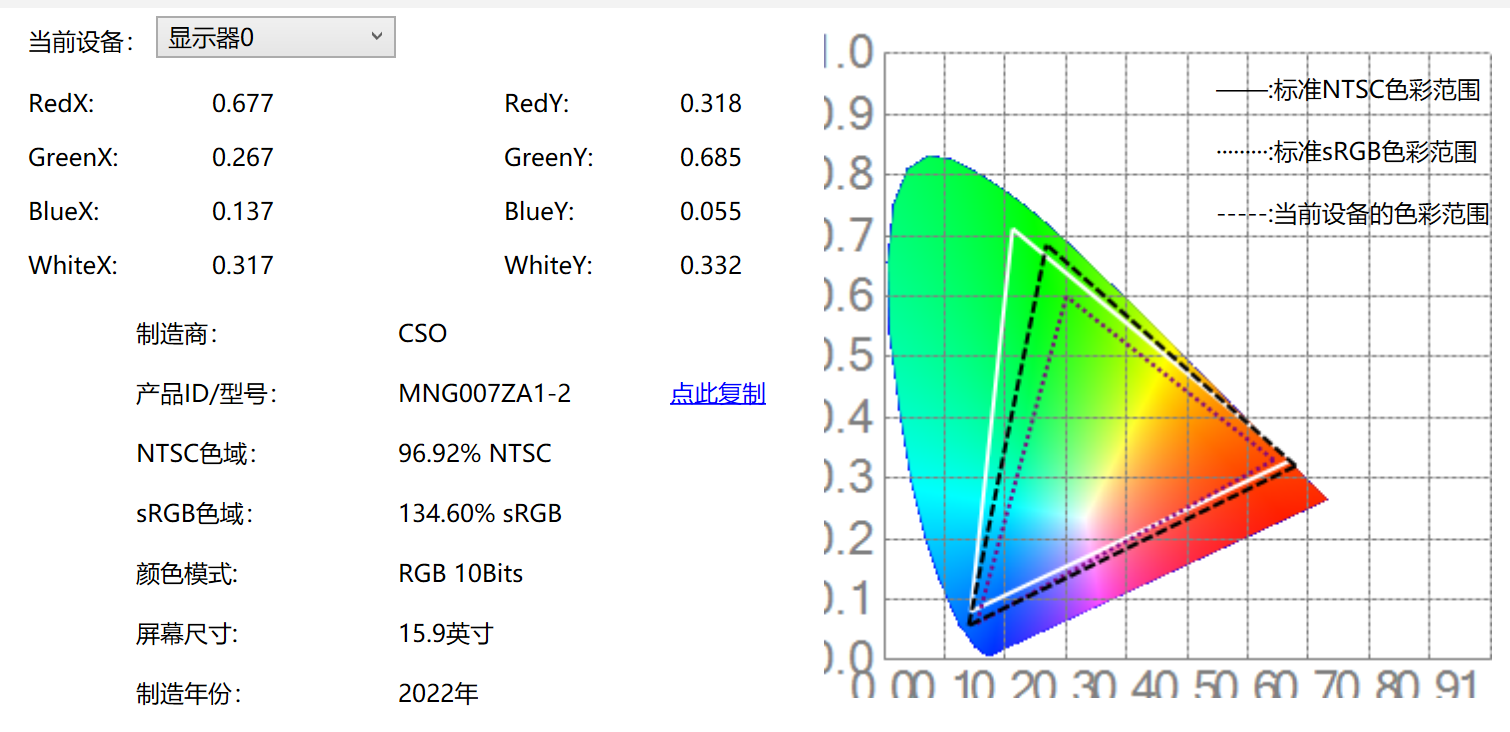The height and width of the screenshot is (732, 1510).
Task: Click the blue bottom tip of the diagram
Action: tap(988, 645)
